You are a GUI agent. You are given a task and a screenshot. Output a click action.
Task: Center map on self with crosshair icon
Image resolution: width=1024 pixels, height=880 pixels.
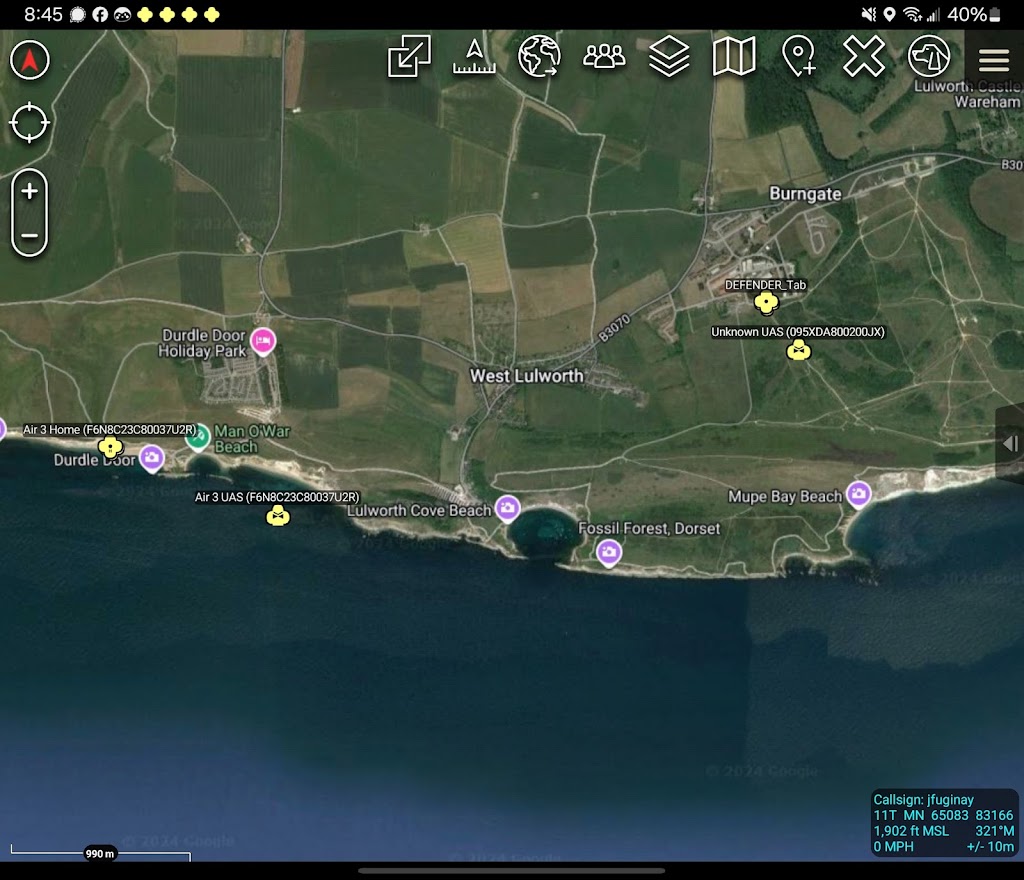(x=29, y=123)
